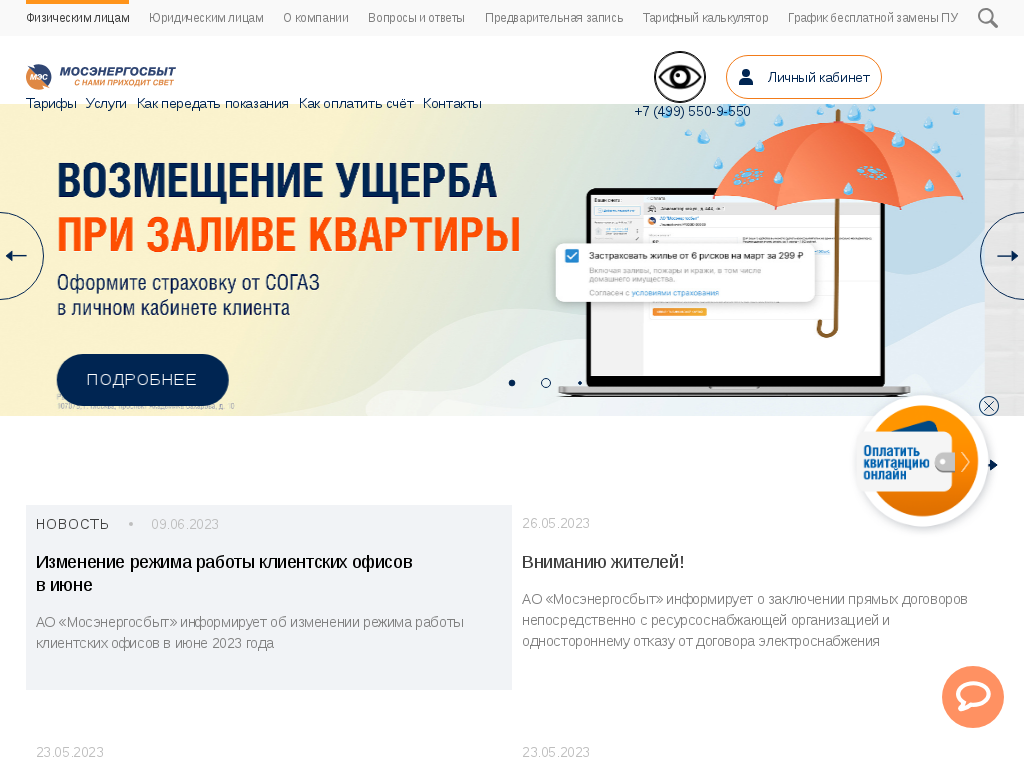Select the first slider dot
Screen dimensions: 1024x768
512,383
